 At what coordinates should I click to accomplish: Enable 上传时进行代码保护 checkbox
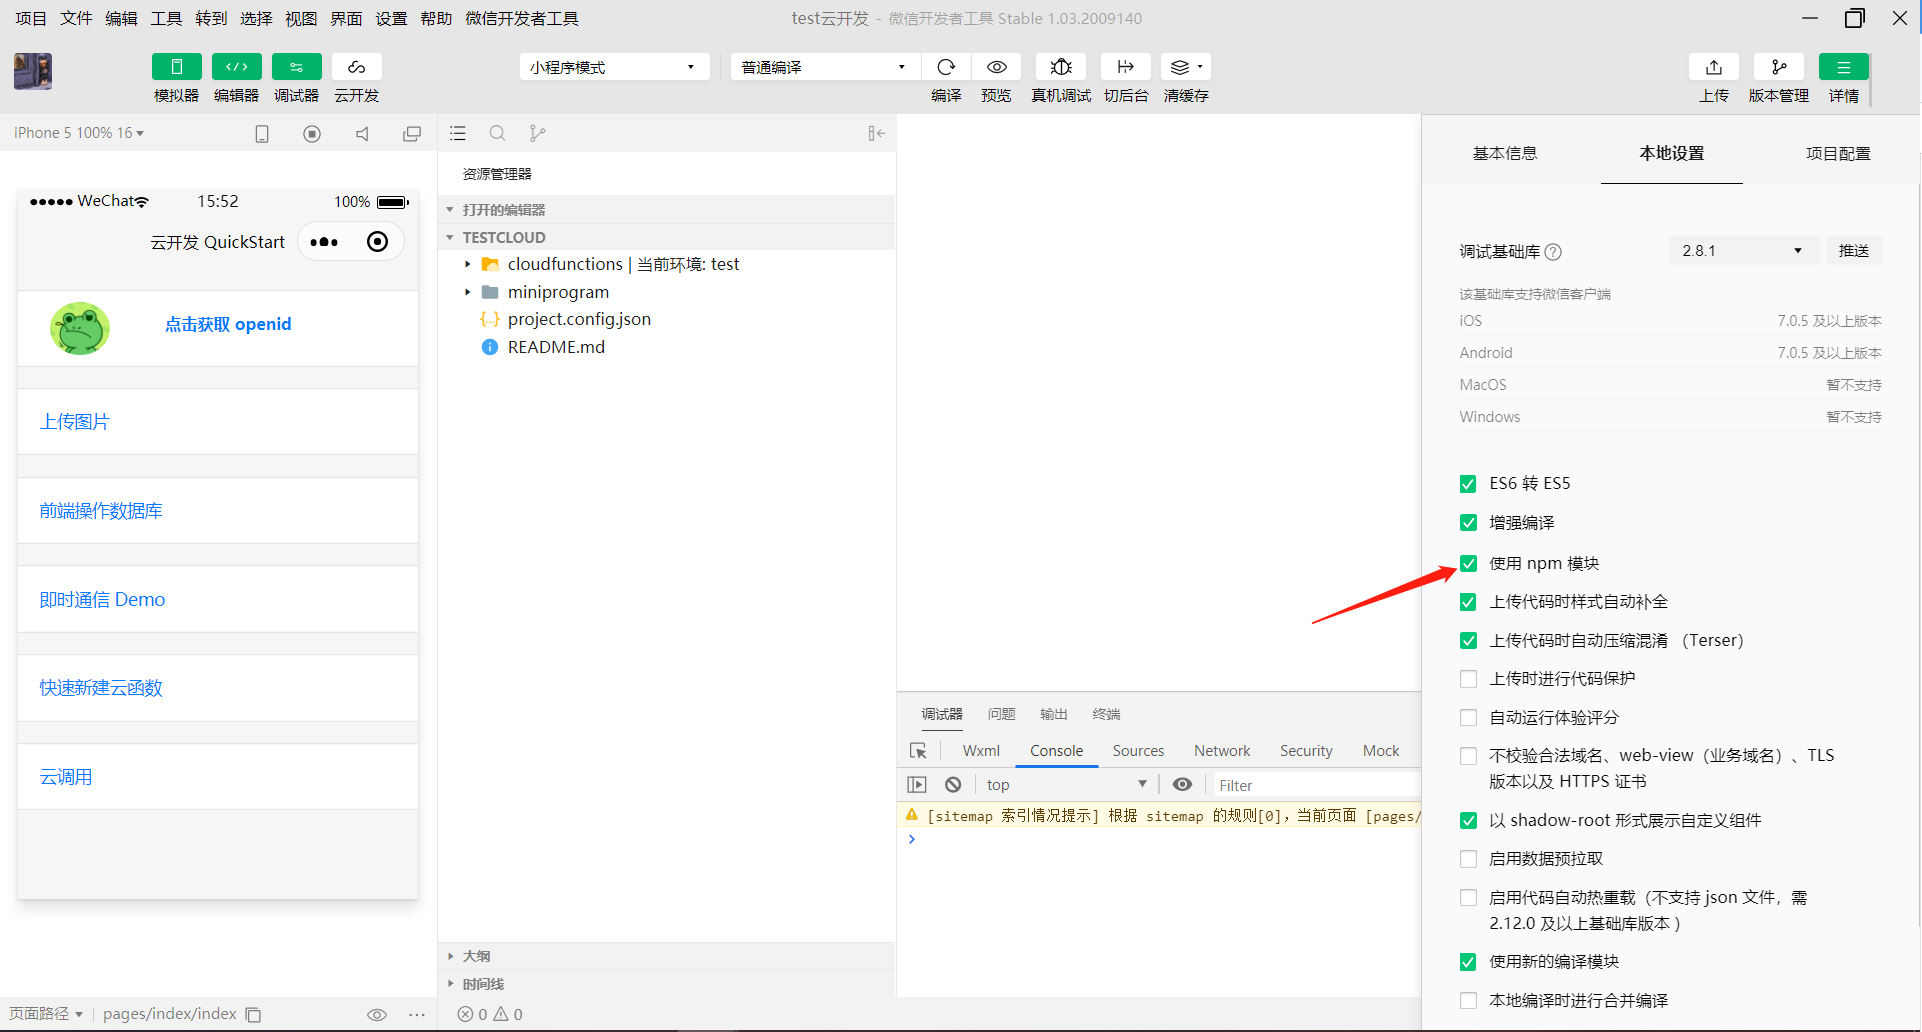tap(1468, 679)
